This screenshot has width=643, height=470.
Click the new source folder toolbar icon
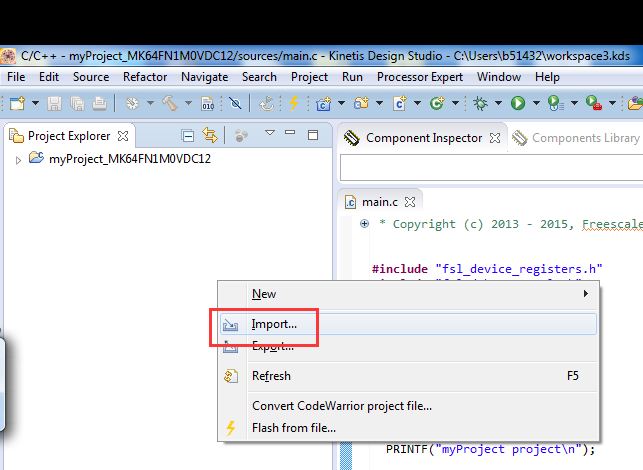[361, 103]
